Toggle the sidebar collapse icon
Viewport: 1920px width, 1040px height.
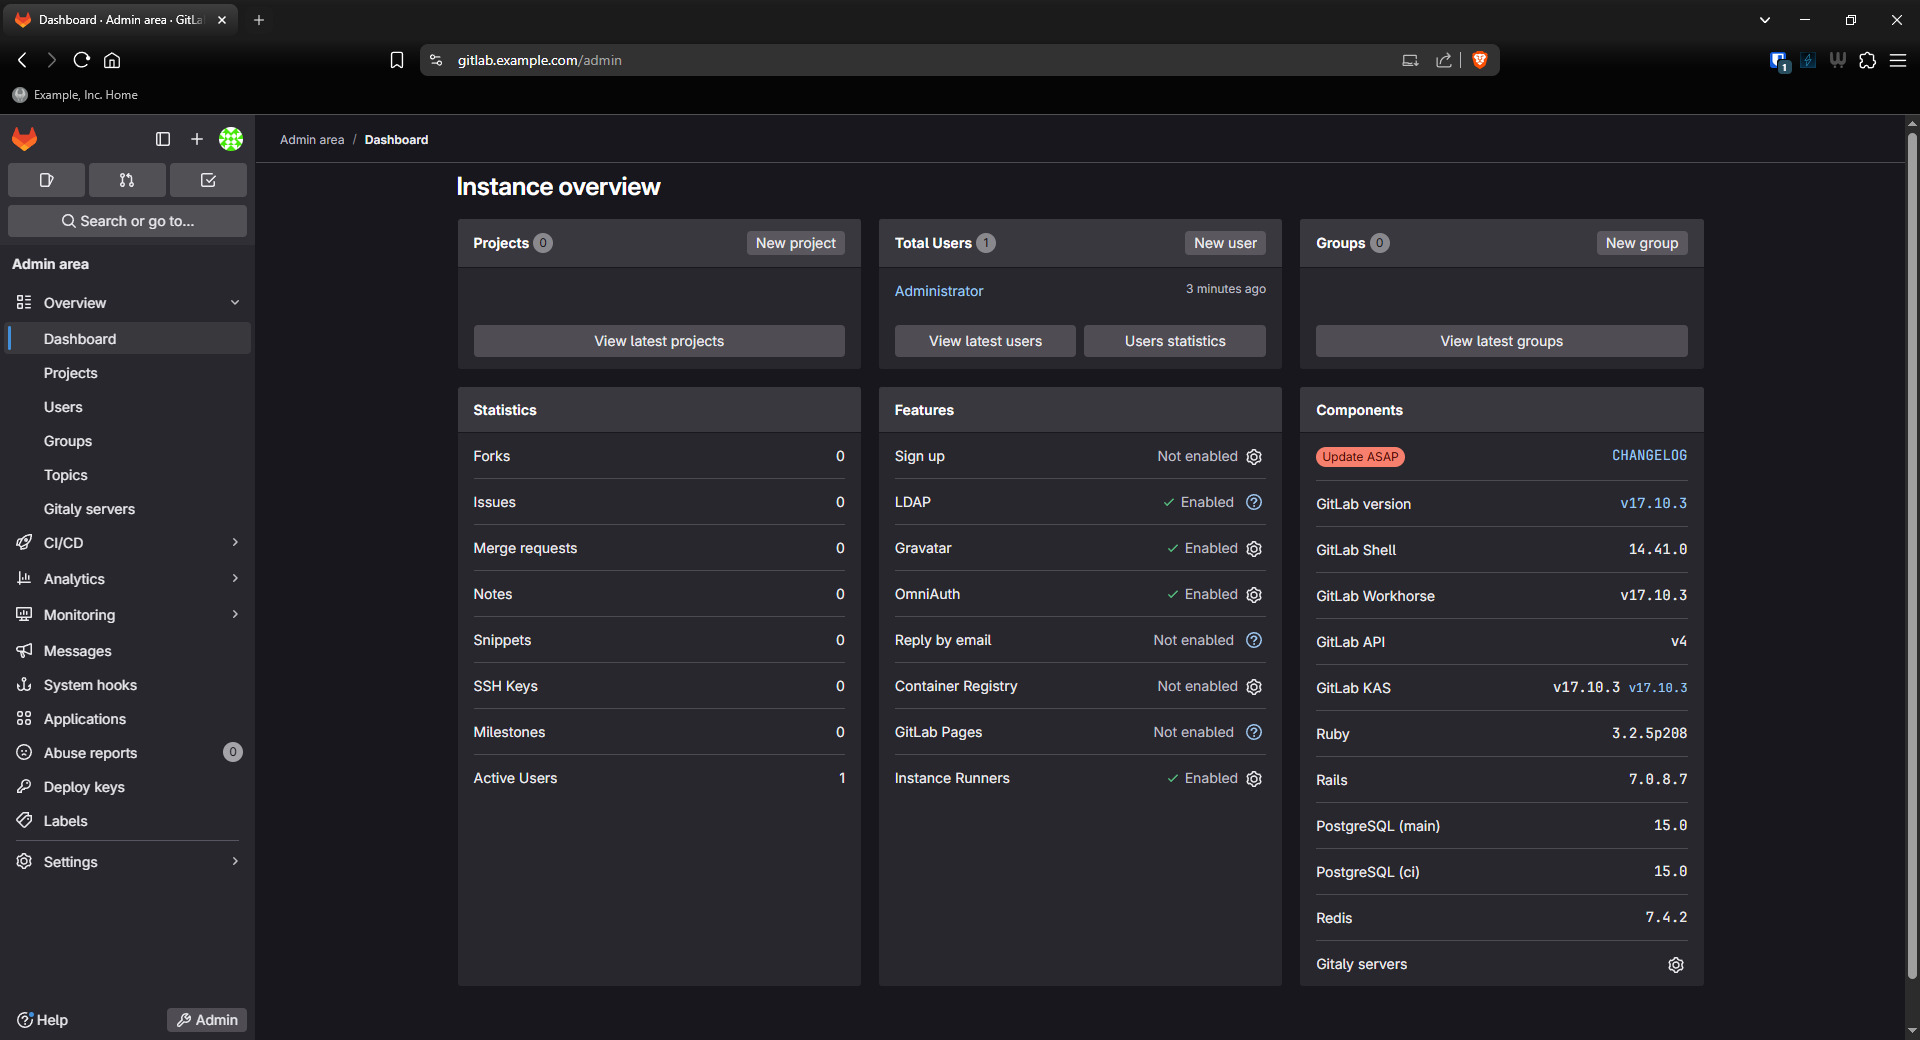tap(163, 139)
